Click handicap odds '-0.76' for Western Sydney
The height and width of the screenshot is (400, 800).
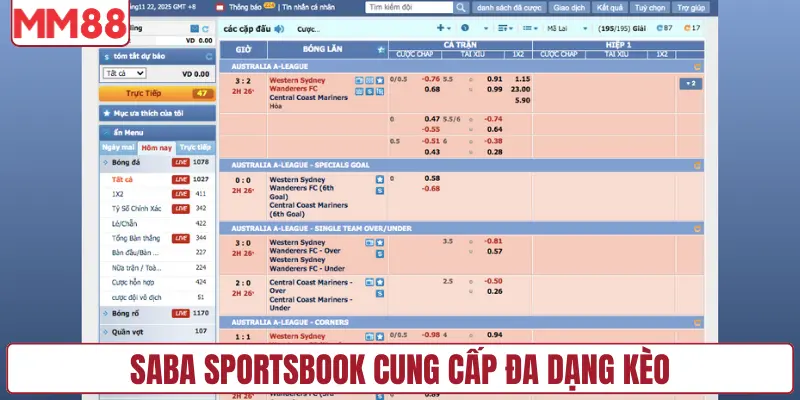[431, 79]
